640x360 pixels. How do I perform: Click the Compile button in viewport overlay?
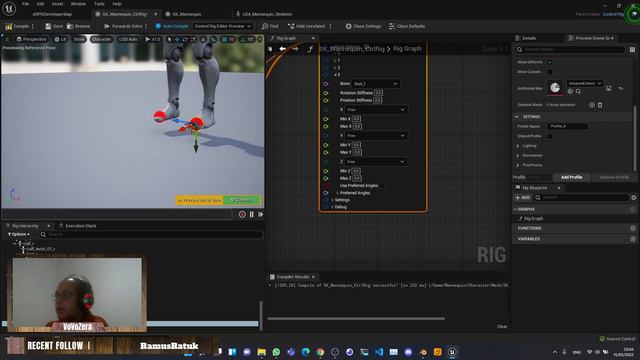242,200
